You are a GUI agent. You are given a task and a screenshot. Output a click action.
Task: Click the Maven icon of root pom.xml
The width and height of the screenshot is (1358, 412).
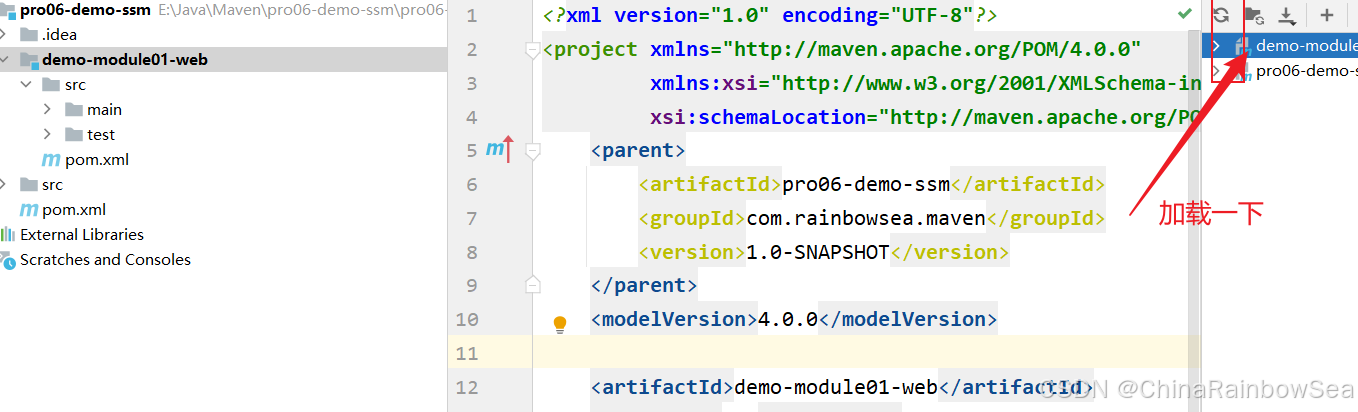click(x=30, y=210)
